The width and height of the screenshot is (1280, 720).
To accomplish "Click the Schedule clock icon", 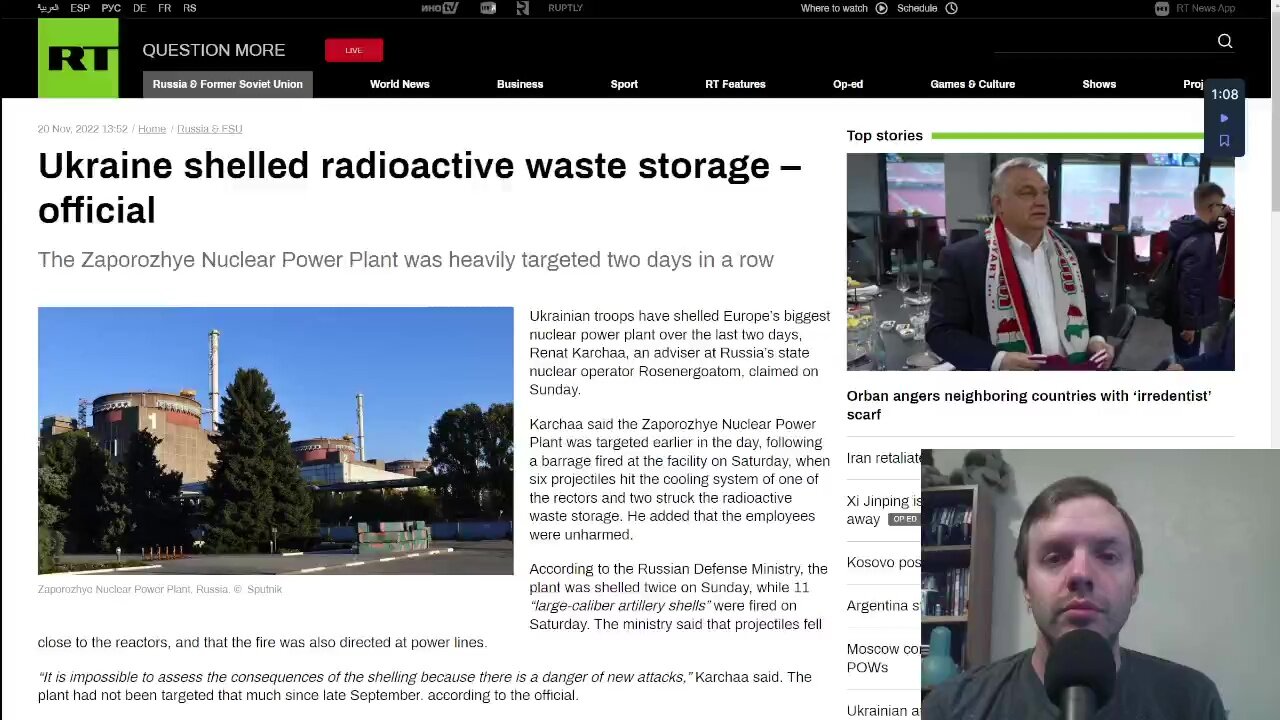I will pos(951,8).
